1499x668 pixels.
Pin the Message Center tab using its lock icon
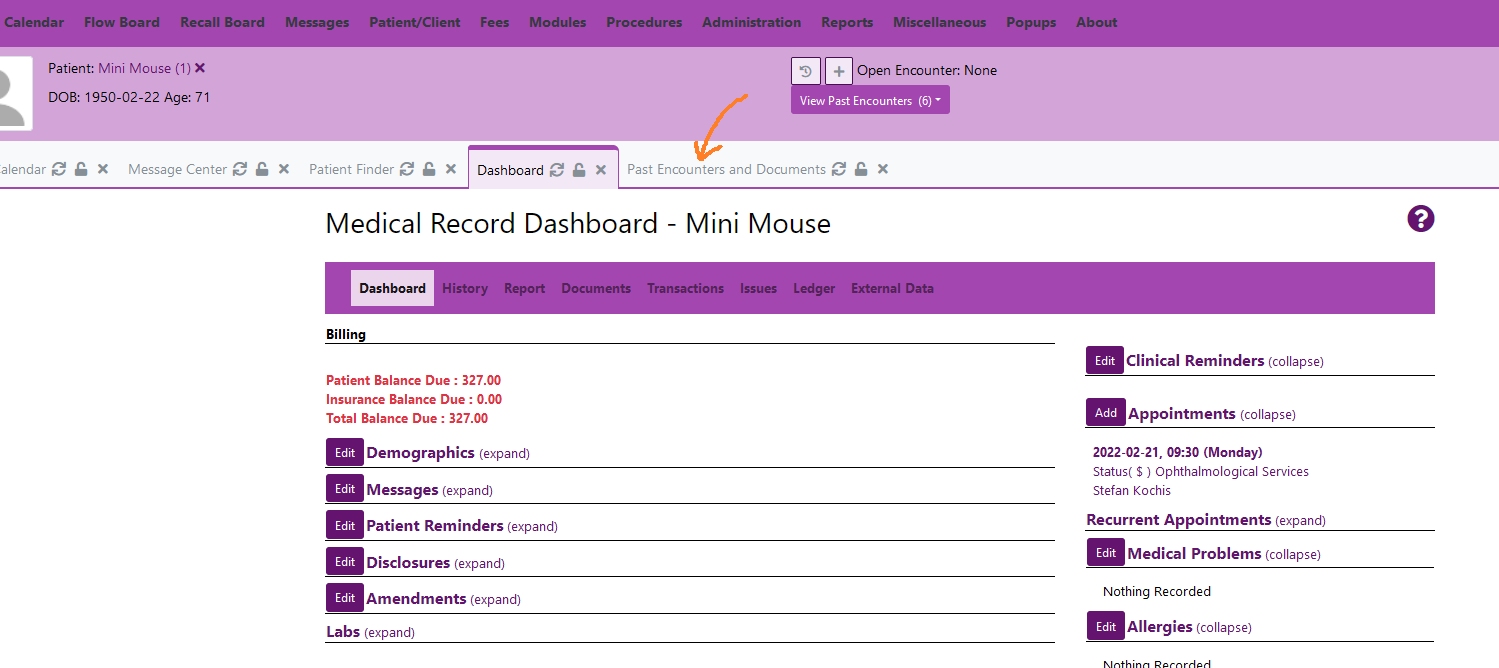tap(260, 168)
